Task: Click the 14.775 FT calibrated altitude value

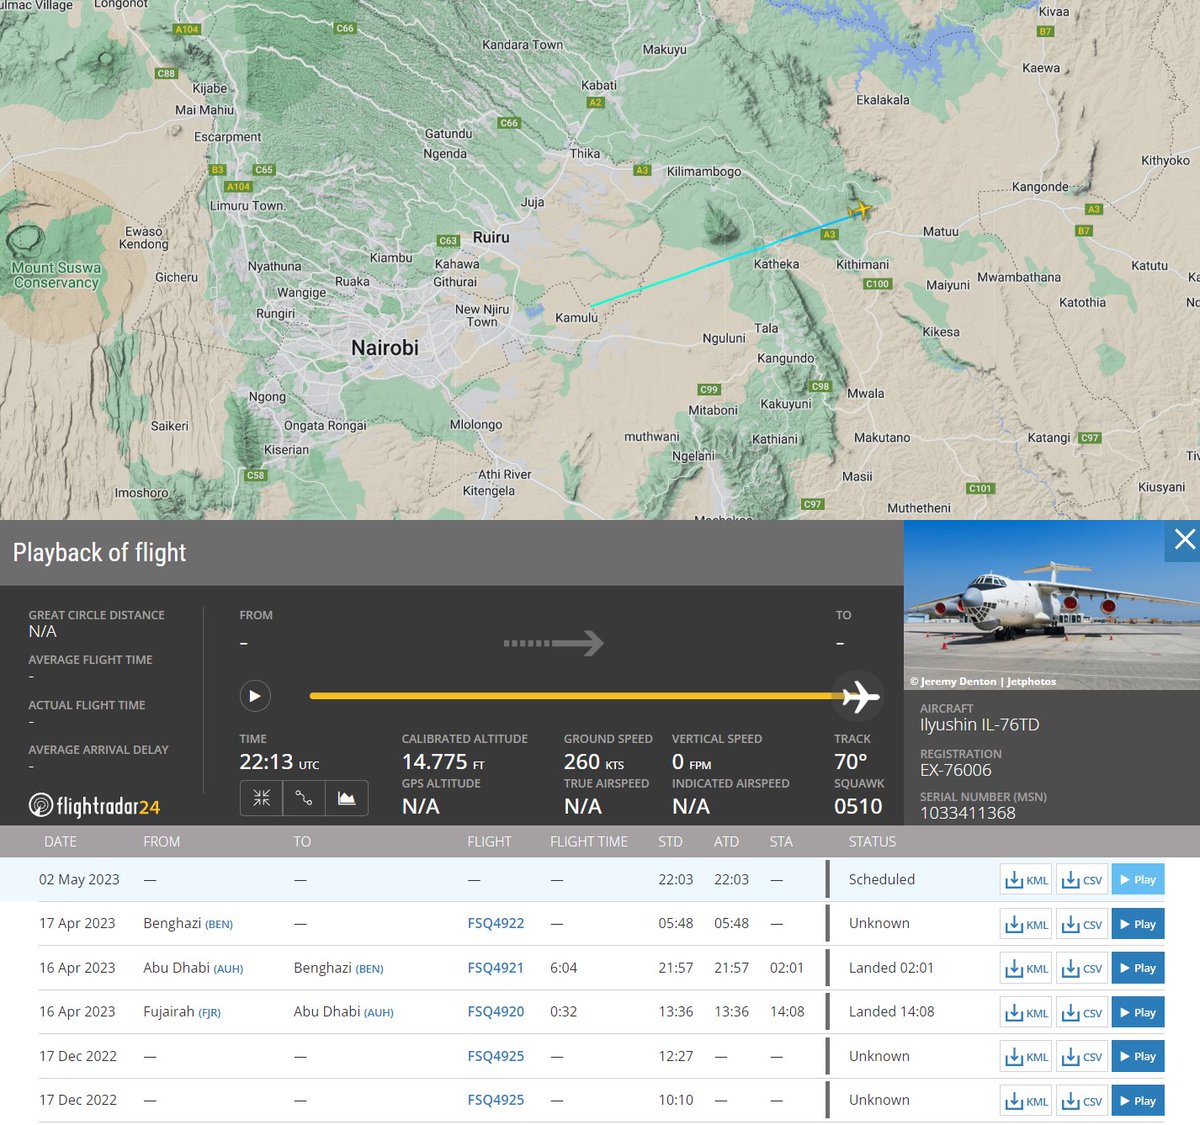Action: 443,762
